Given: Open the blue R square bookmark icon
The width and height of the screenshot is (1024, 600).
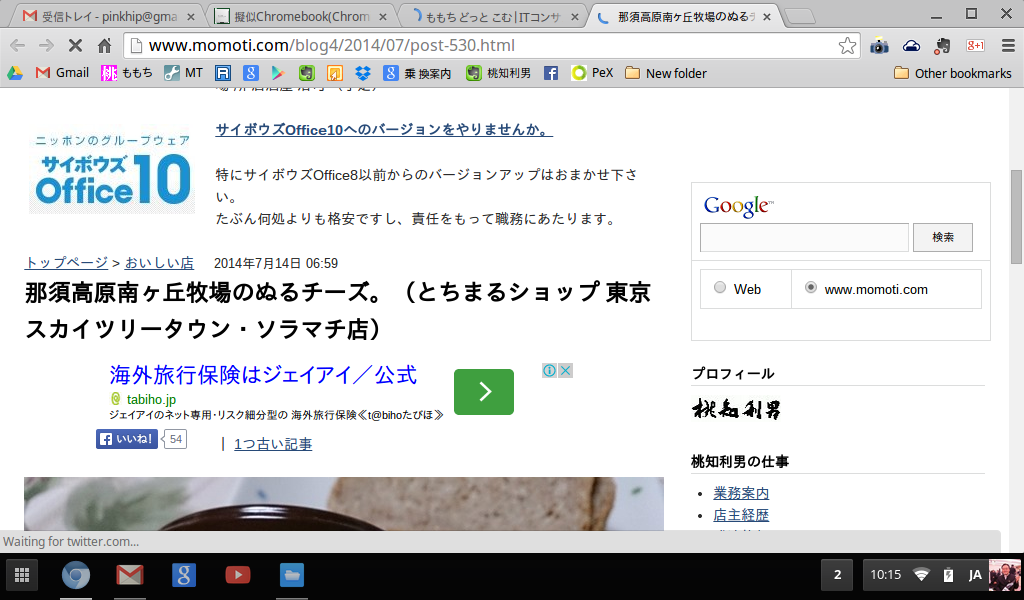Looking at the screenshot, I should click(223, 73).
